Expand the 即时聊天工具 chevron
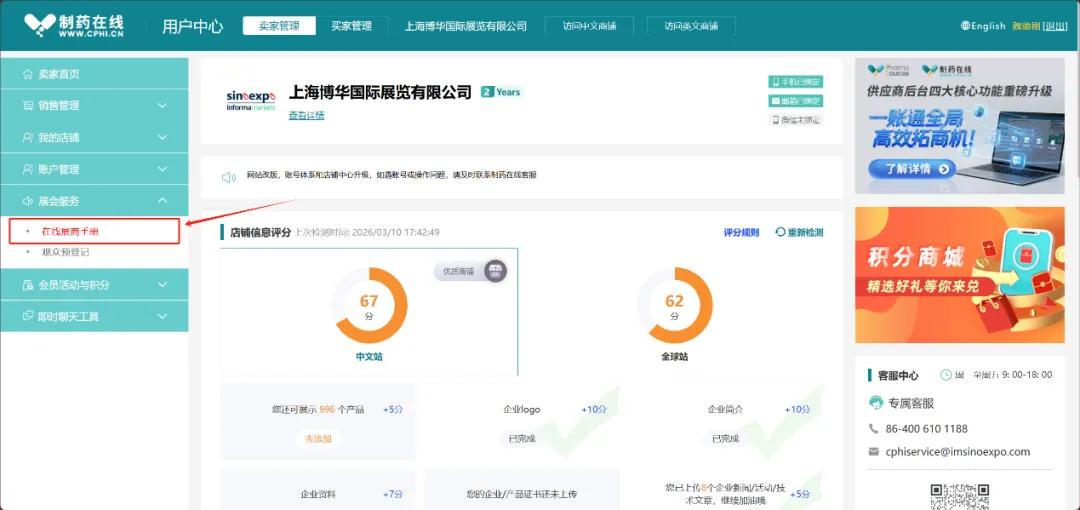The height and width of the screenshot is (510, 1080). pos(163,316)
